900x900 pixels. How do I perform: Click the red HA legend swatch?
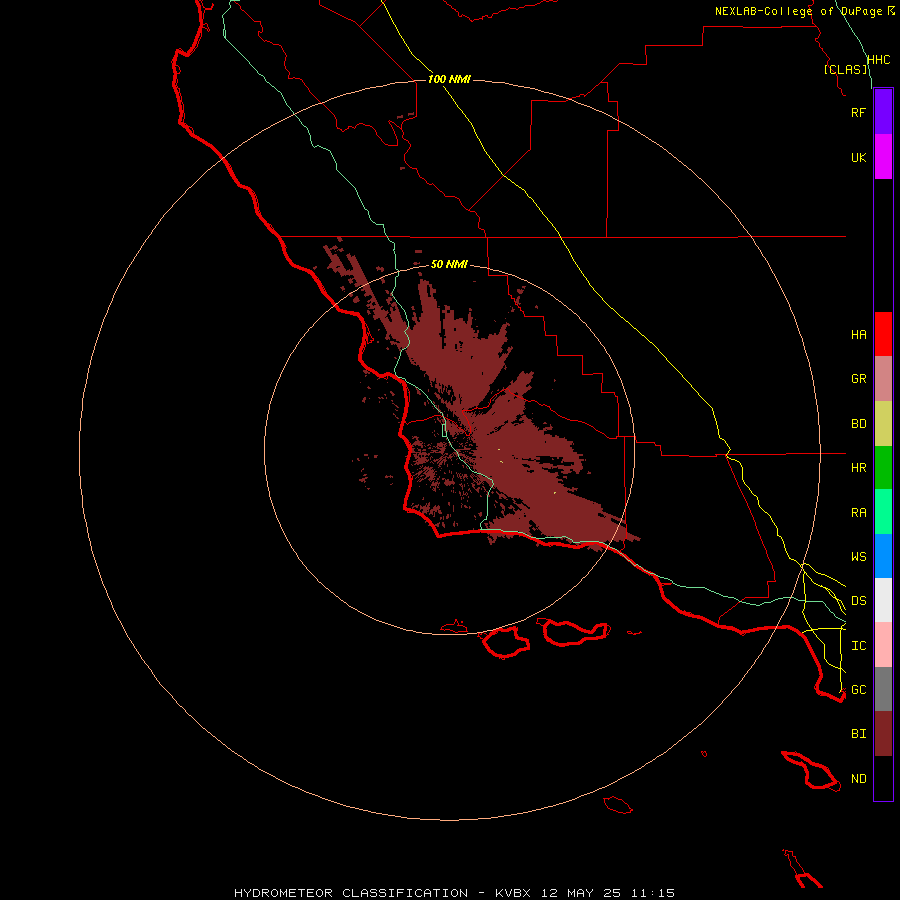(883, 334)
